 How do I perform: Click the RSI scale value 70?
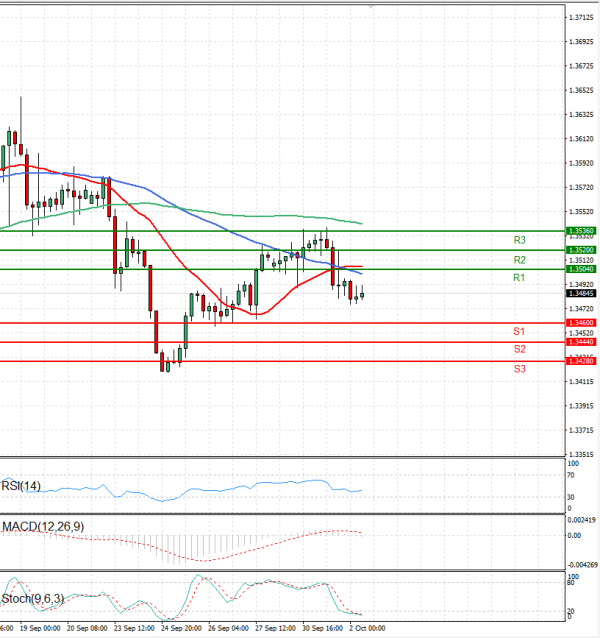tap(571, 475)
